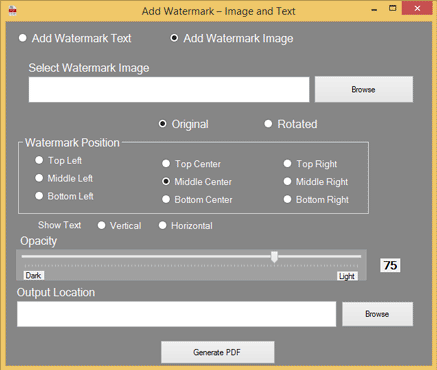This screenshot has height=370, width=437.
Task: Click the Output Location label
Action: pos(56,292)
